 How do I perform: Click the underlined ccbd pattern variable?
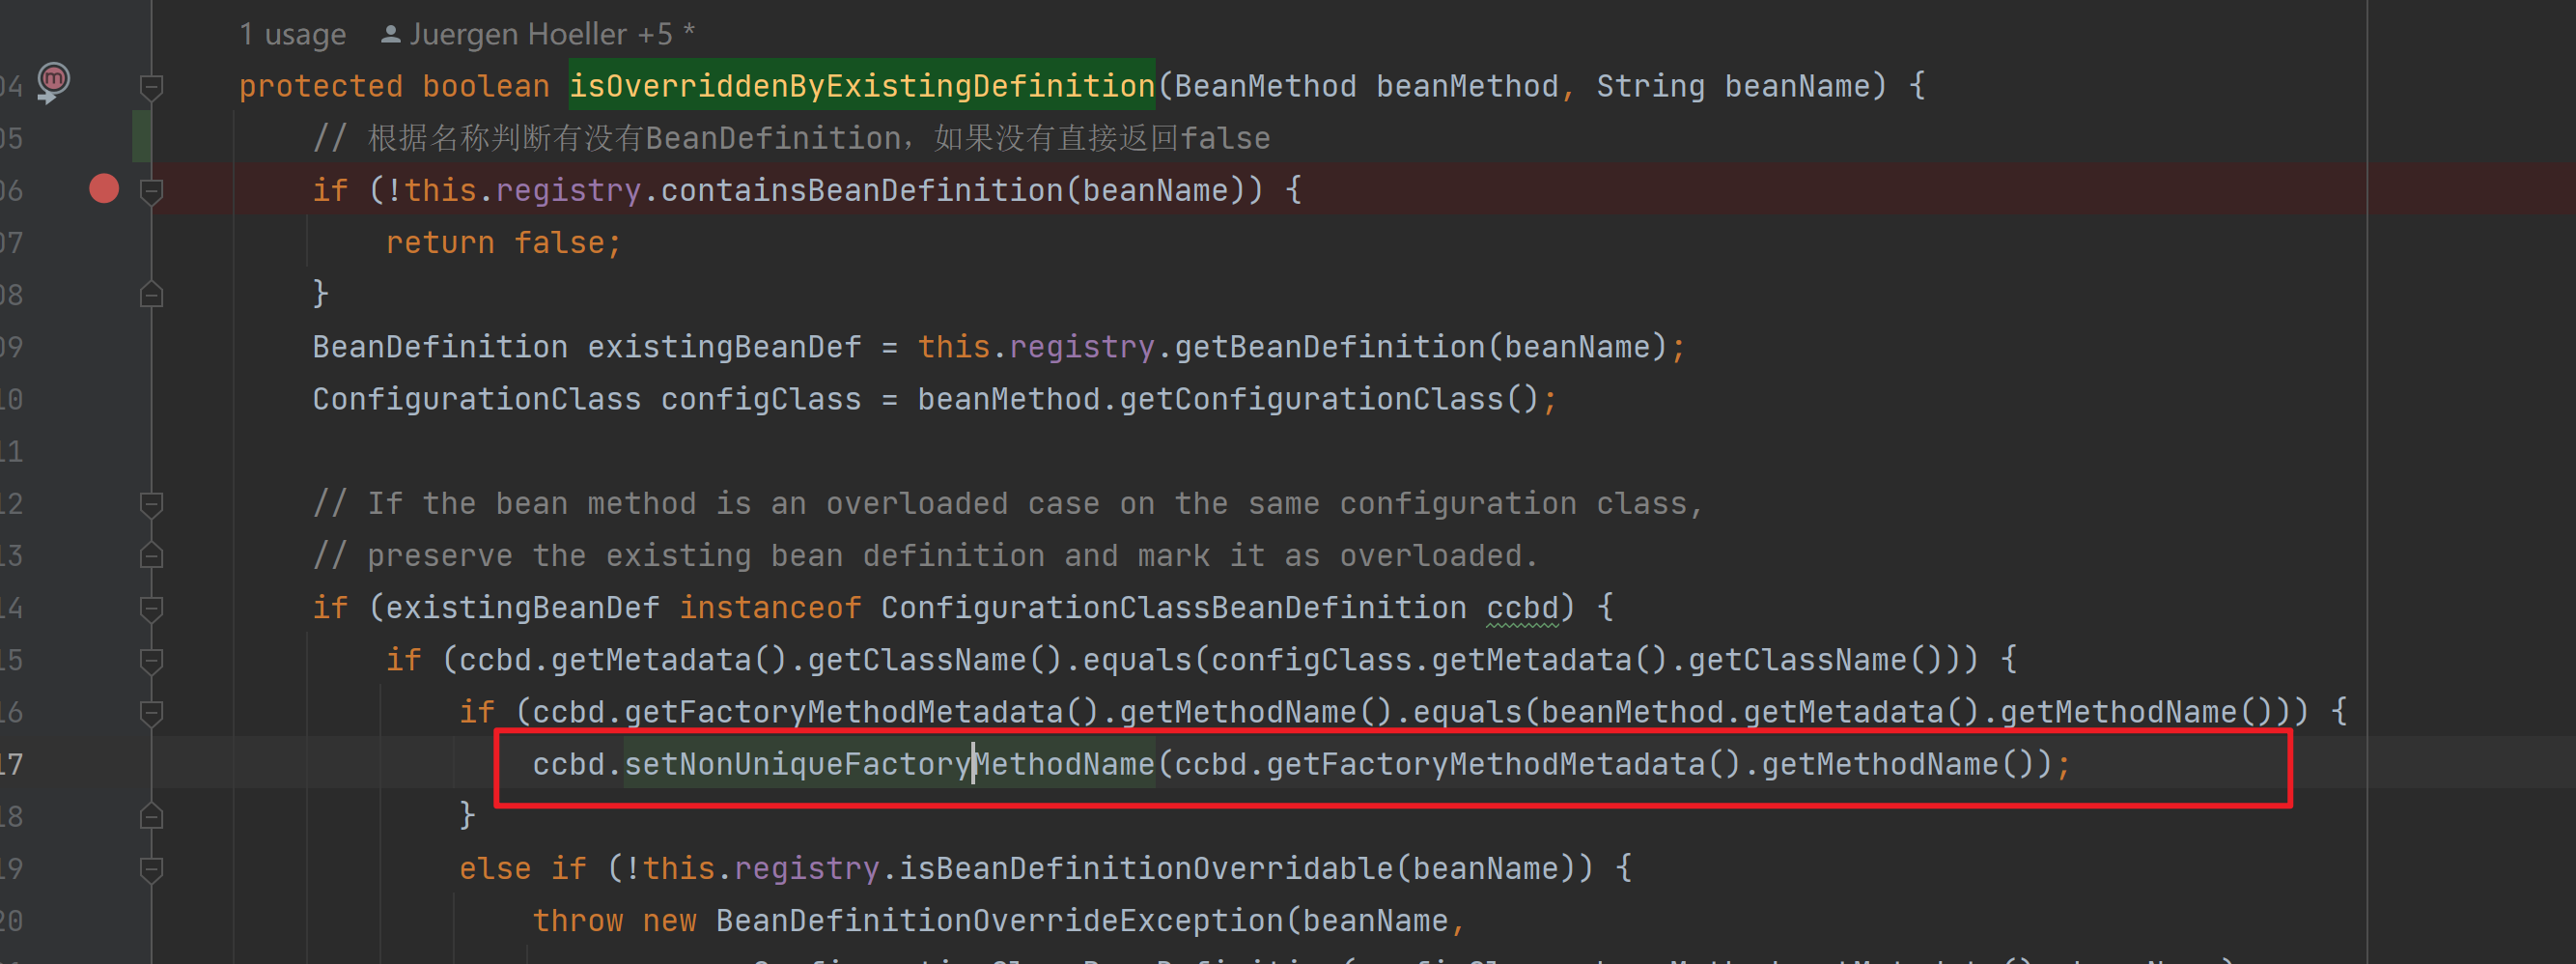click(x=1521, y=608)
